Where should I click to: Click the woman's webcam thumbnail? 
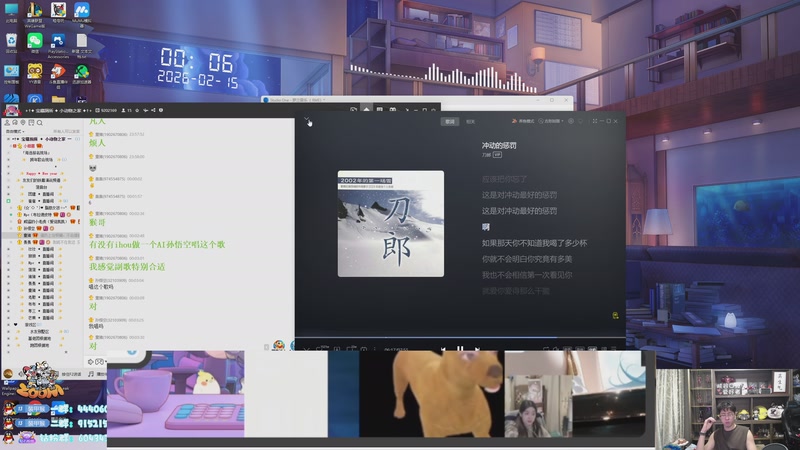538,406
